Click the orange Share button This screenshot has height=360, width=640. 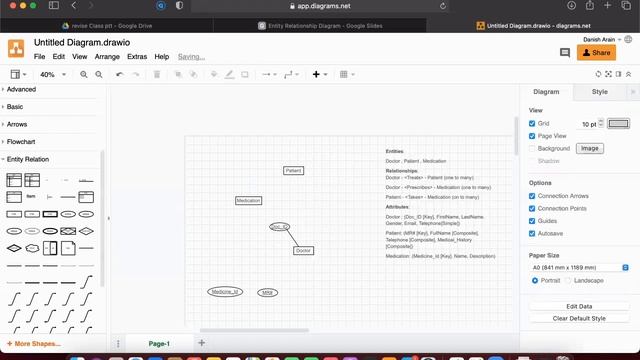point(596,53)
